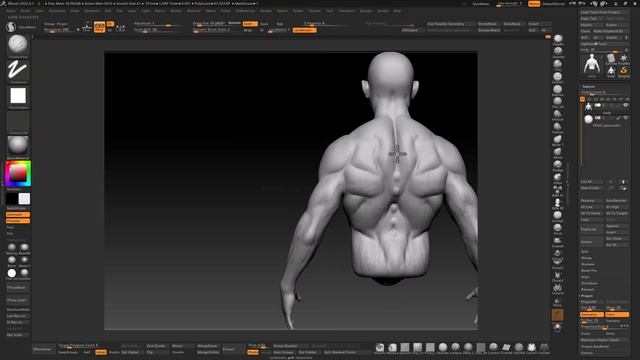Viewport: 640px width, 360px height.
Task: Select the Trim Dynamic brush icon
Action: point(558,102)
